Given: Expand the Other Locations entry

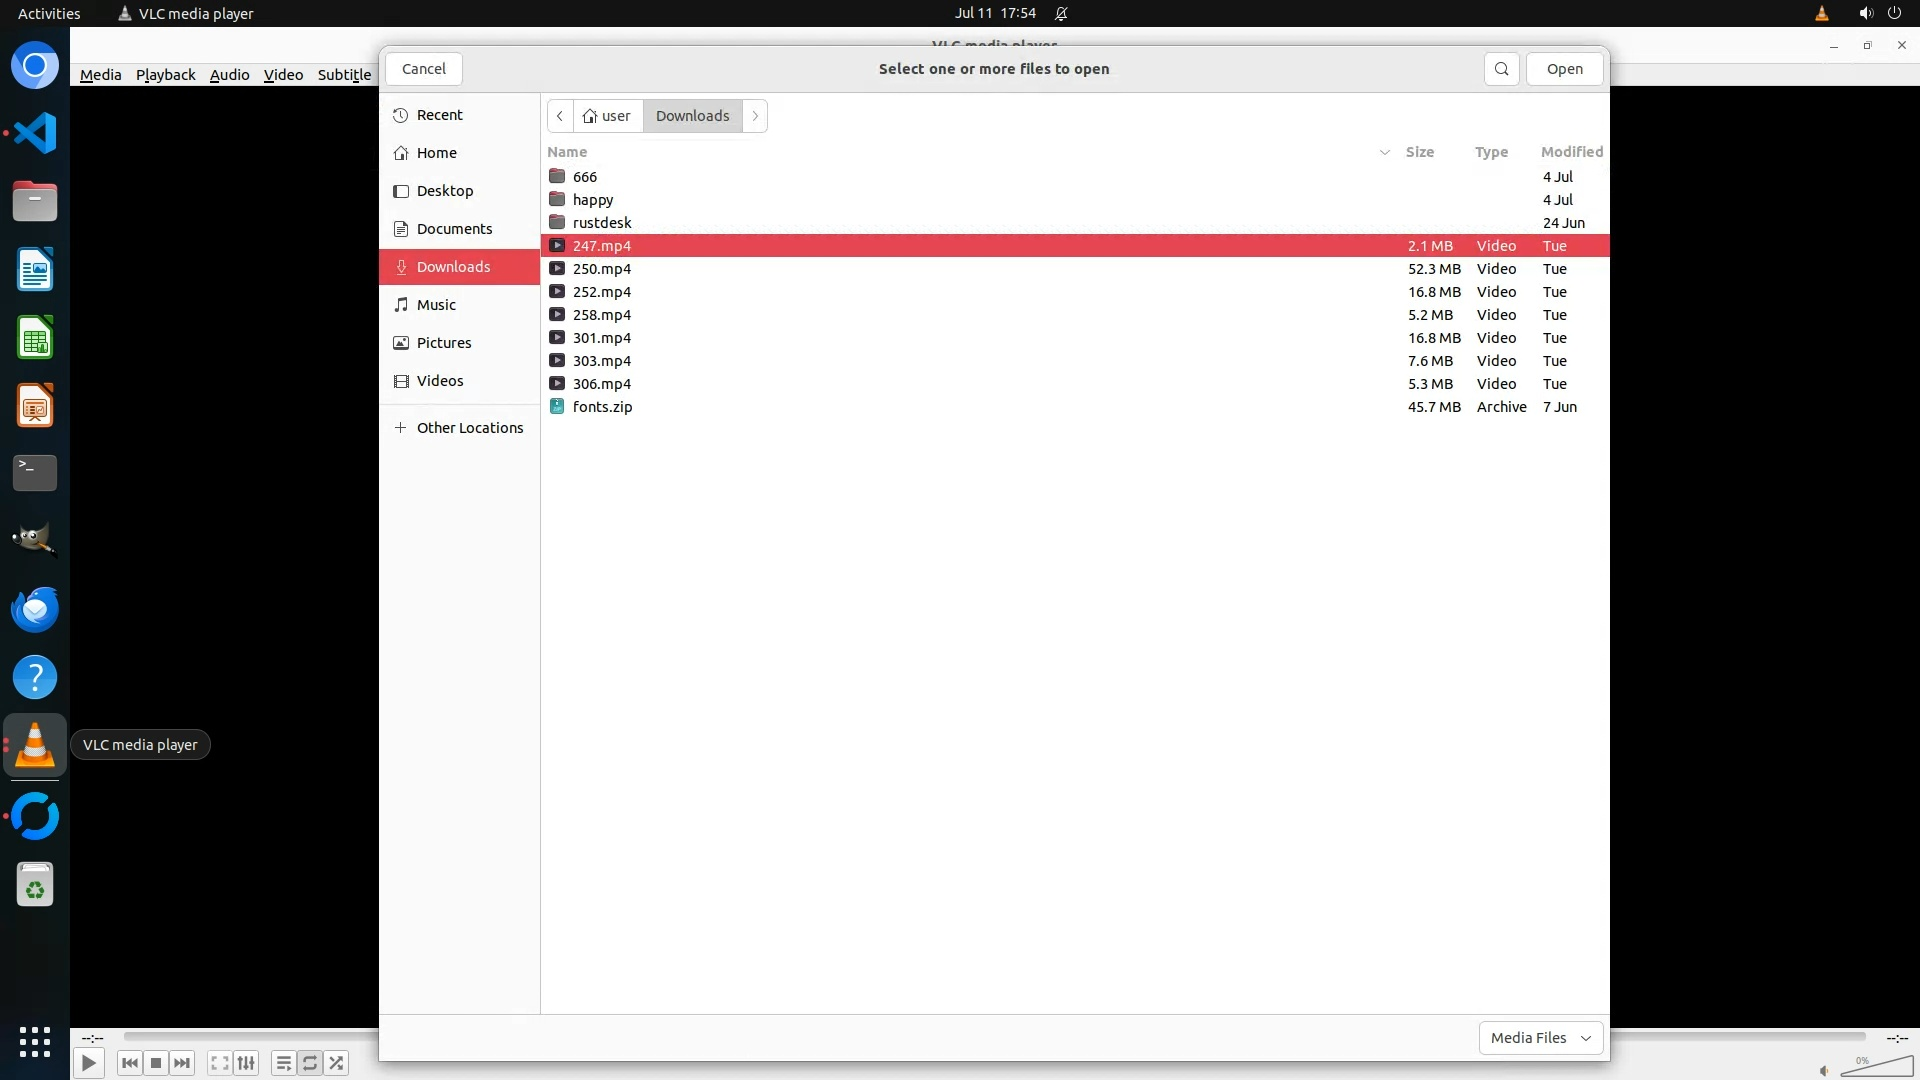Looking at the screenshot, I should tap(469, 428).
